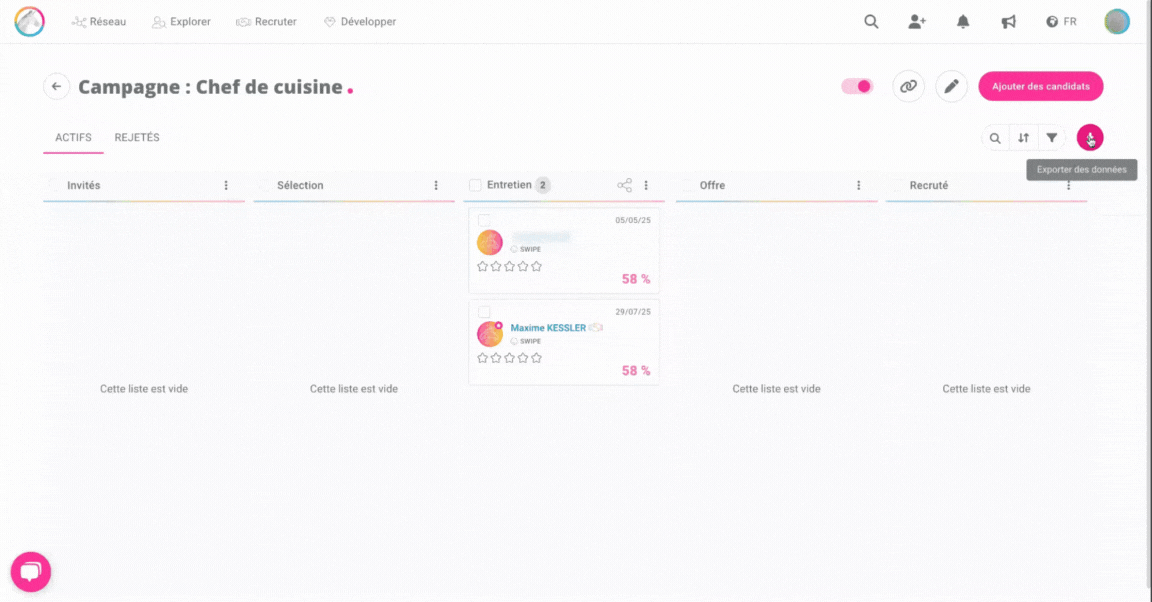Switch to the REJETÉS tab
Viewport: 1152px width, 602px height.
point(137,138)
